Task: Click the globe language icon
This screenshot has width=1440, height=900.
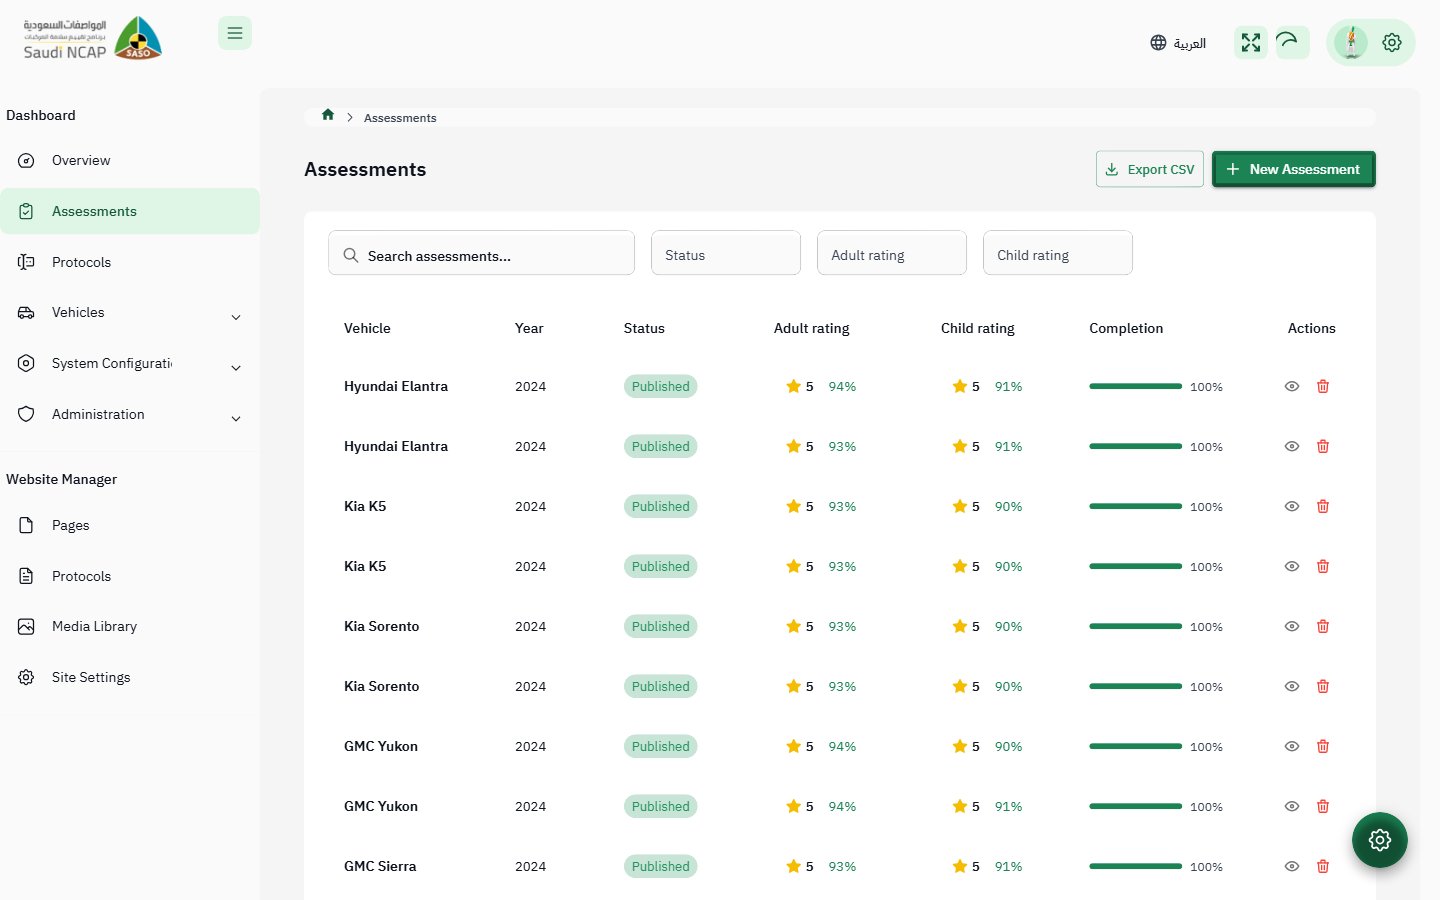Action: coord(1158,43)
